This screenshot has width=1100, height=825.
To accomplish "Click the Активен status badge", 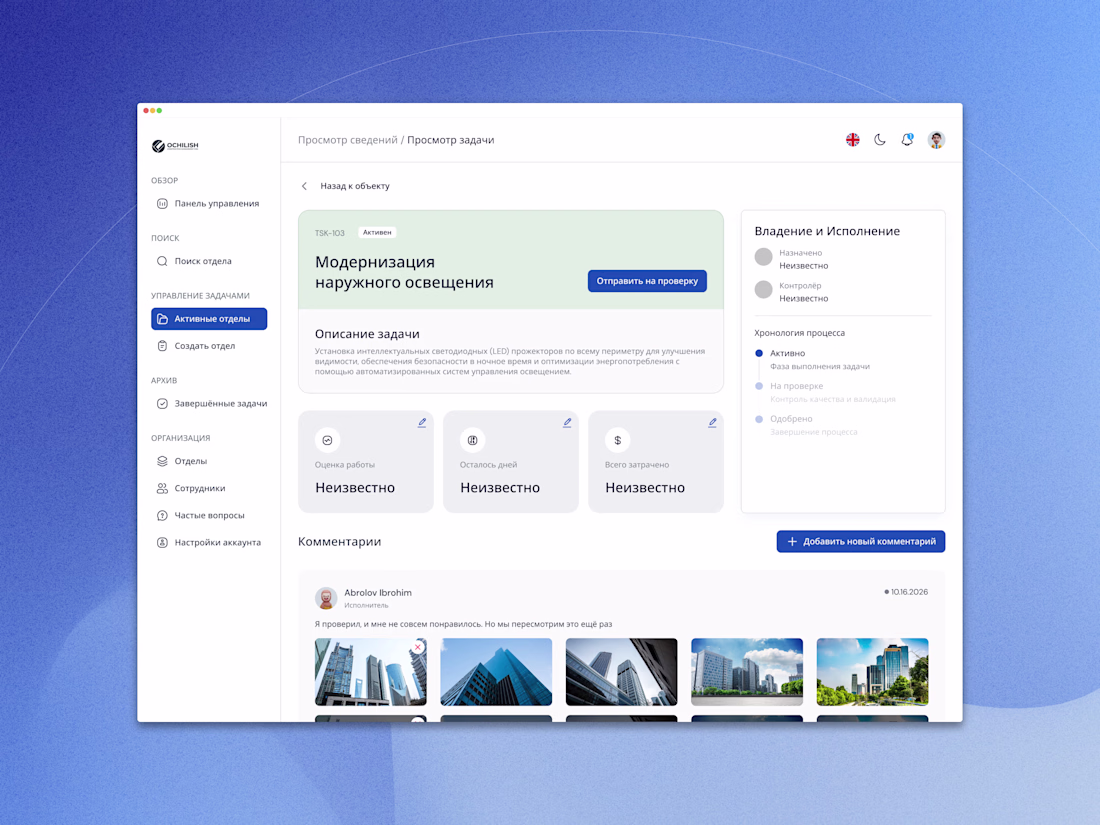I will point(377,232).
